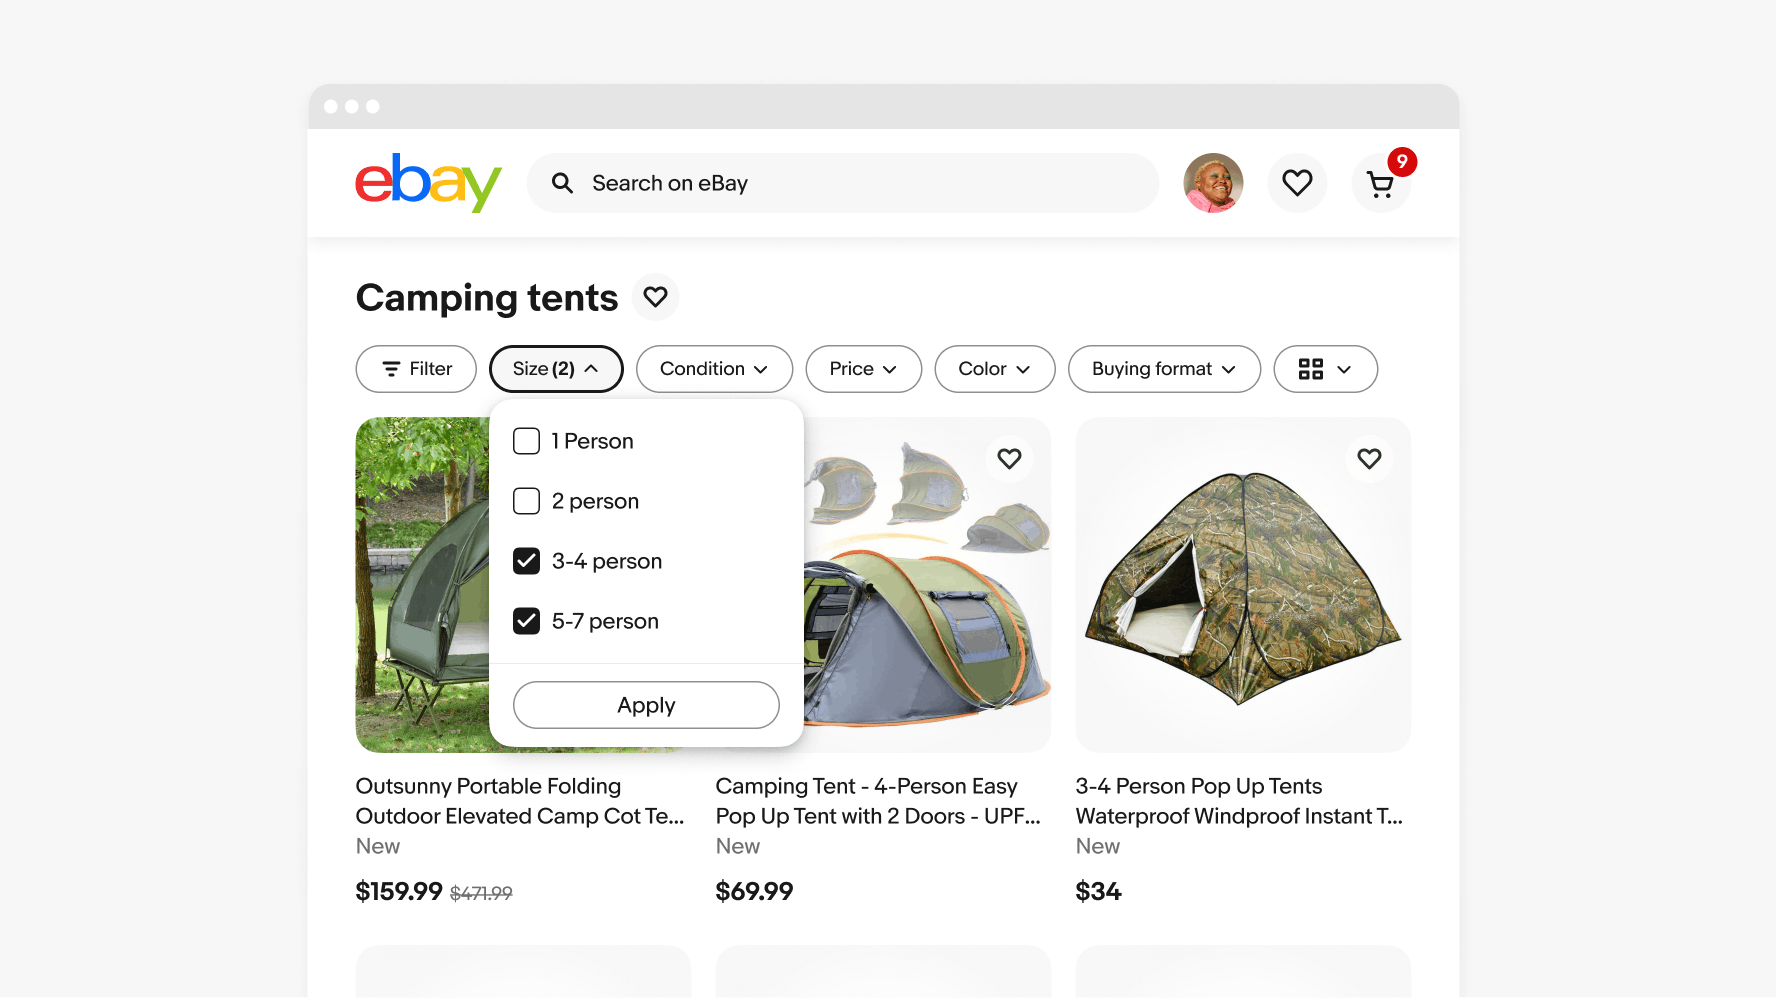This screenshot has height=998, width=1776.
Task: Click the eBay logo
Action: click(x=428, y=183)
